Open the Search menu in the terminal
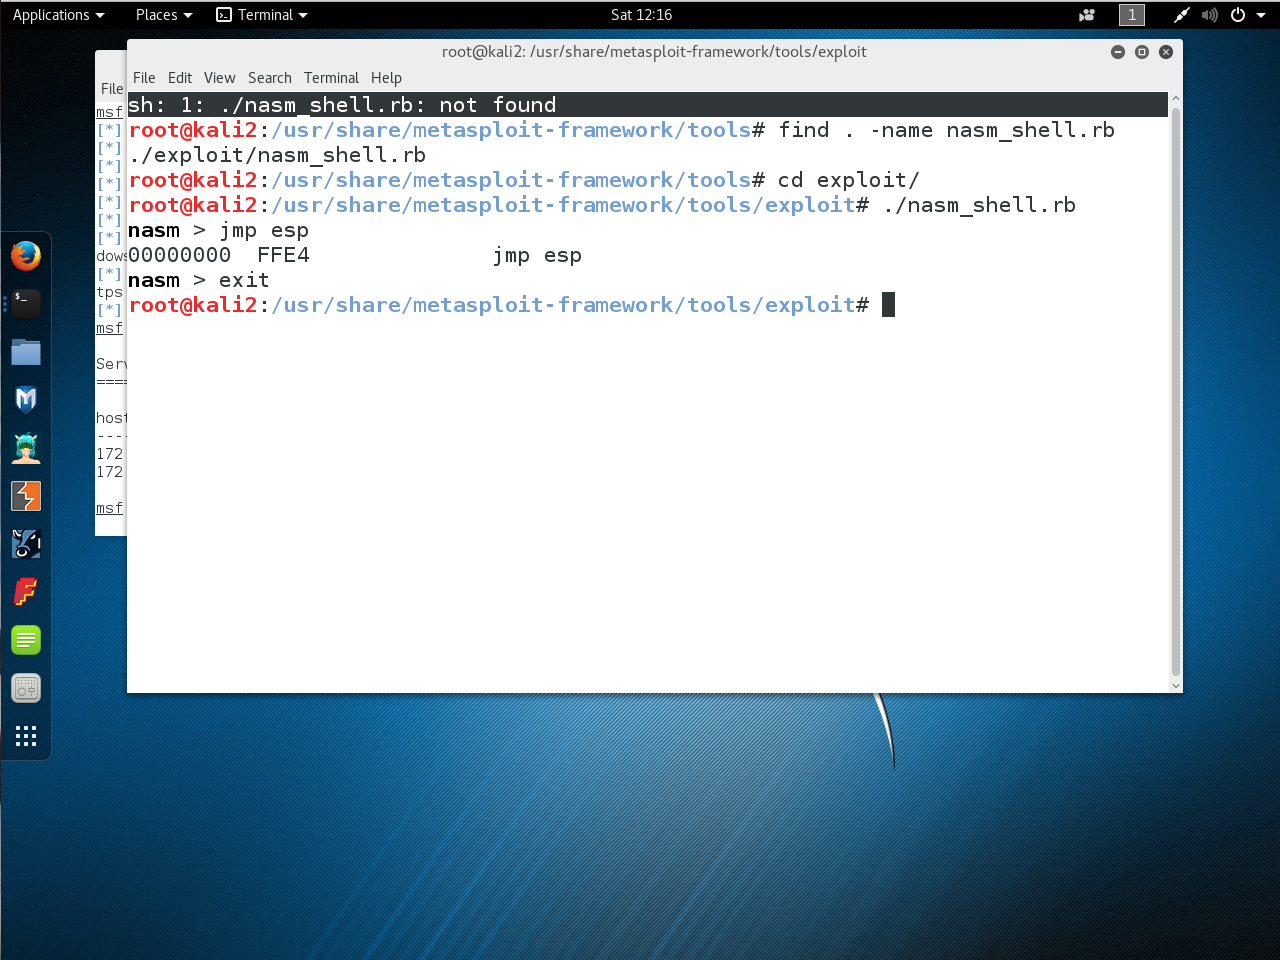 pos(269,78)
